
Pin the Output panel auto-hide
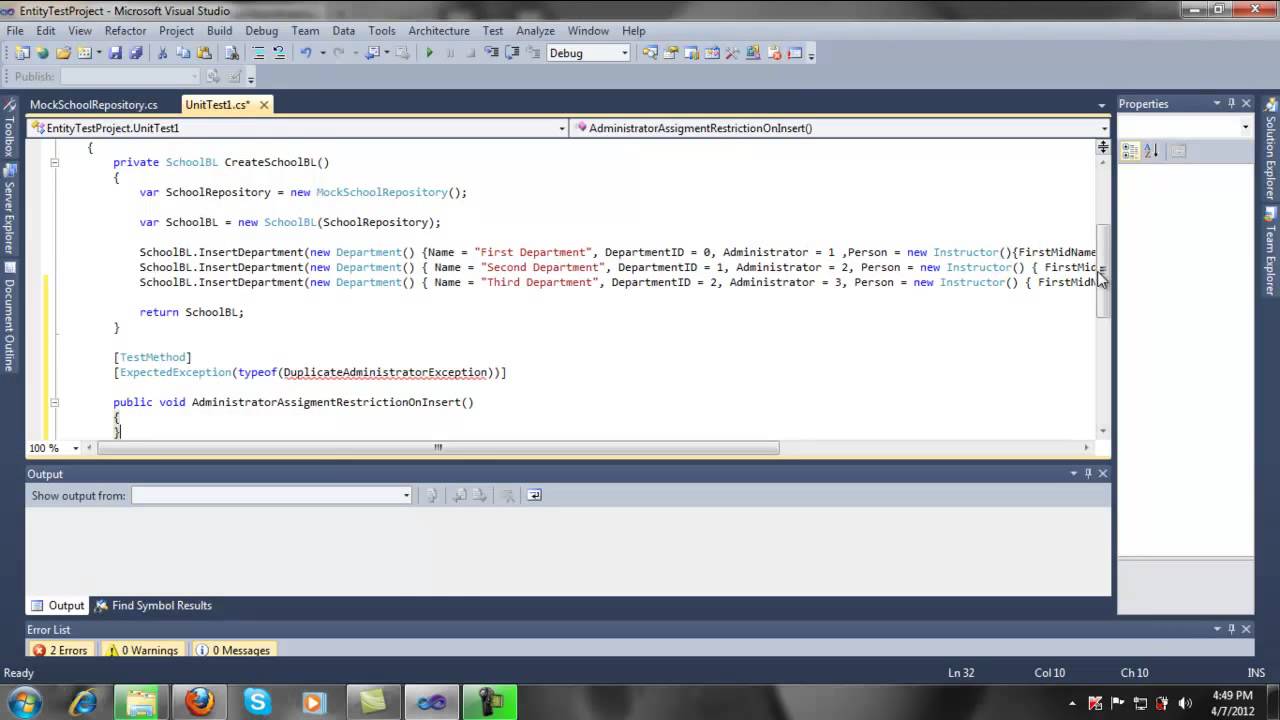pos(1088,473)
